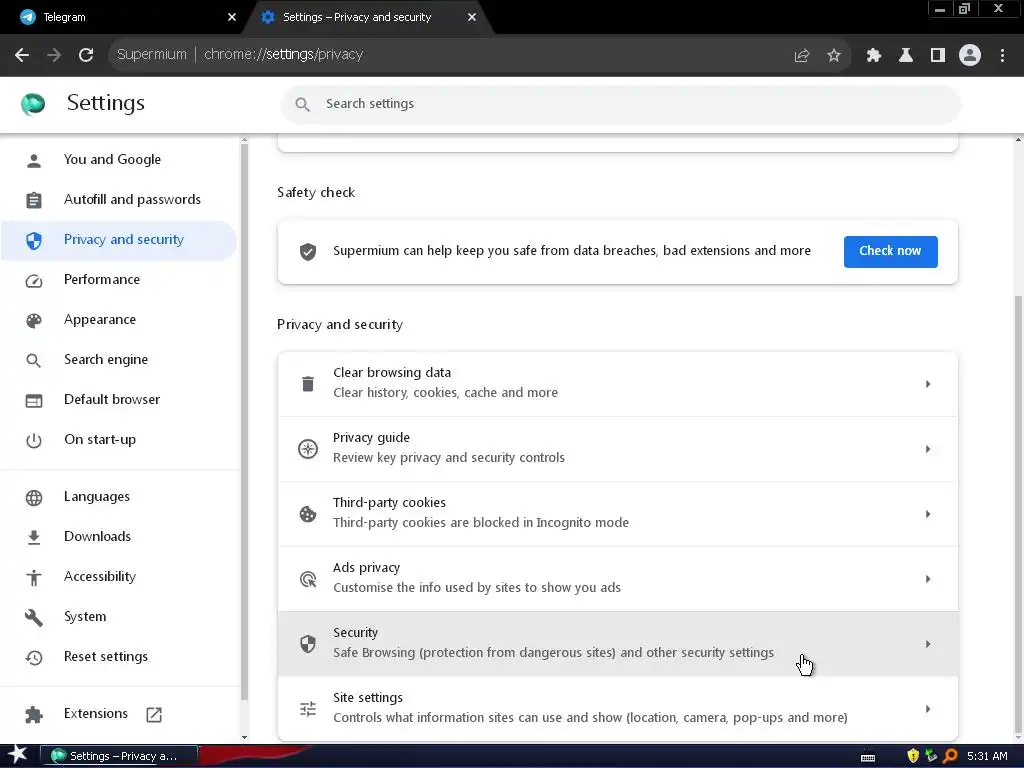This screenshot has width=1024, height=768.
Task: Click the sidebar scrollbar down arrow
Action: click(x=244, y=737)
